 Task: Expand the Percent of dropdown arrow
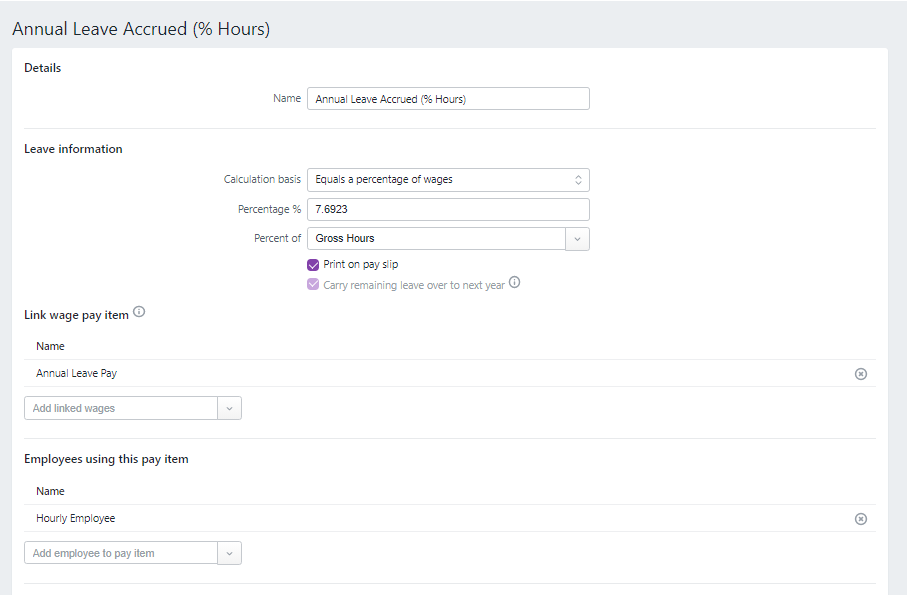[577, 239]
